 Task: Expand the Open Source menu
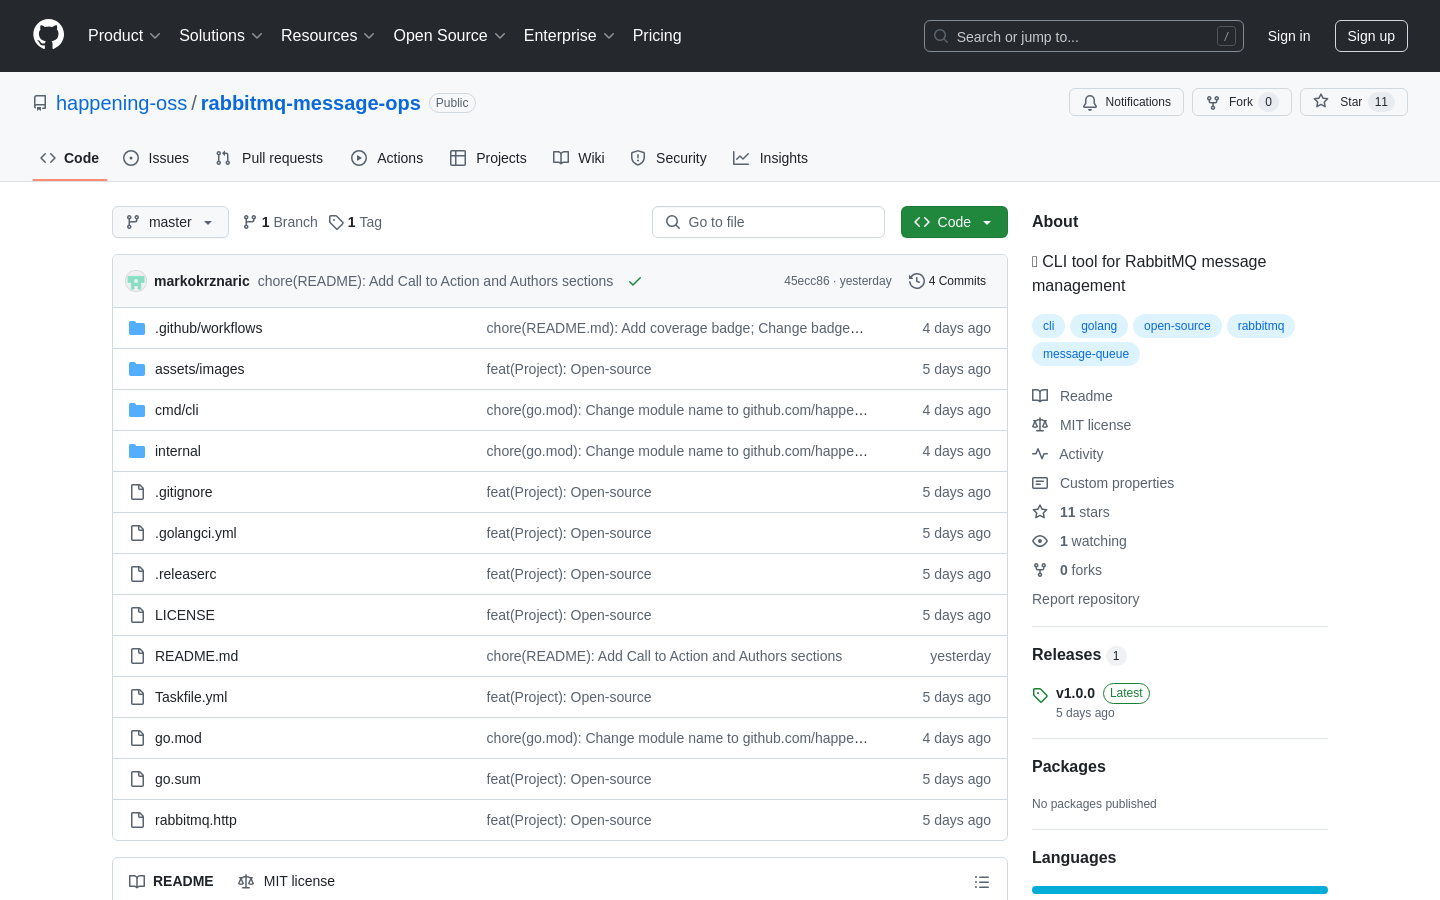[x=449, y=36]
